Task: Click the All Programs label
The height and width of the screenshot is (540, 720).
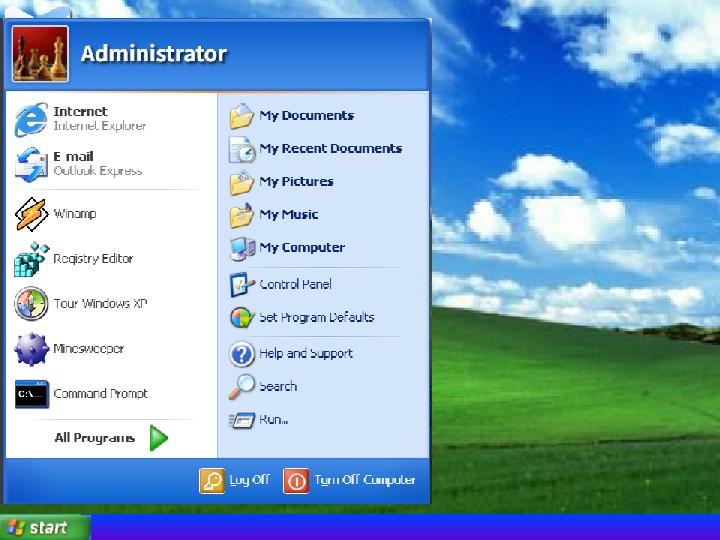Action: click(95, 438)
